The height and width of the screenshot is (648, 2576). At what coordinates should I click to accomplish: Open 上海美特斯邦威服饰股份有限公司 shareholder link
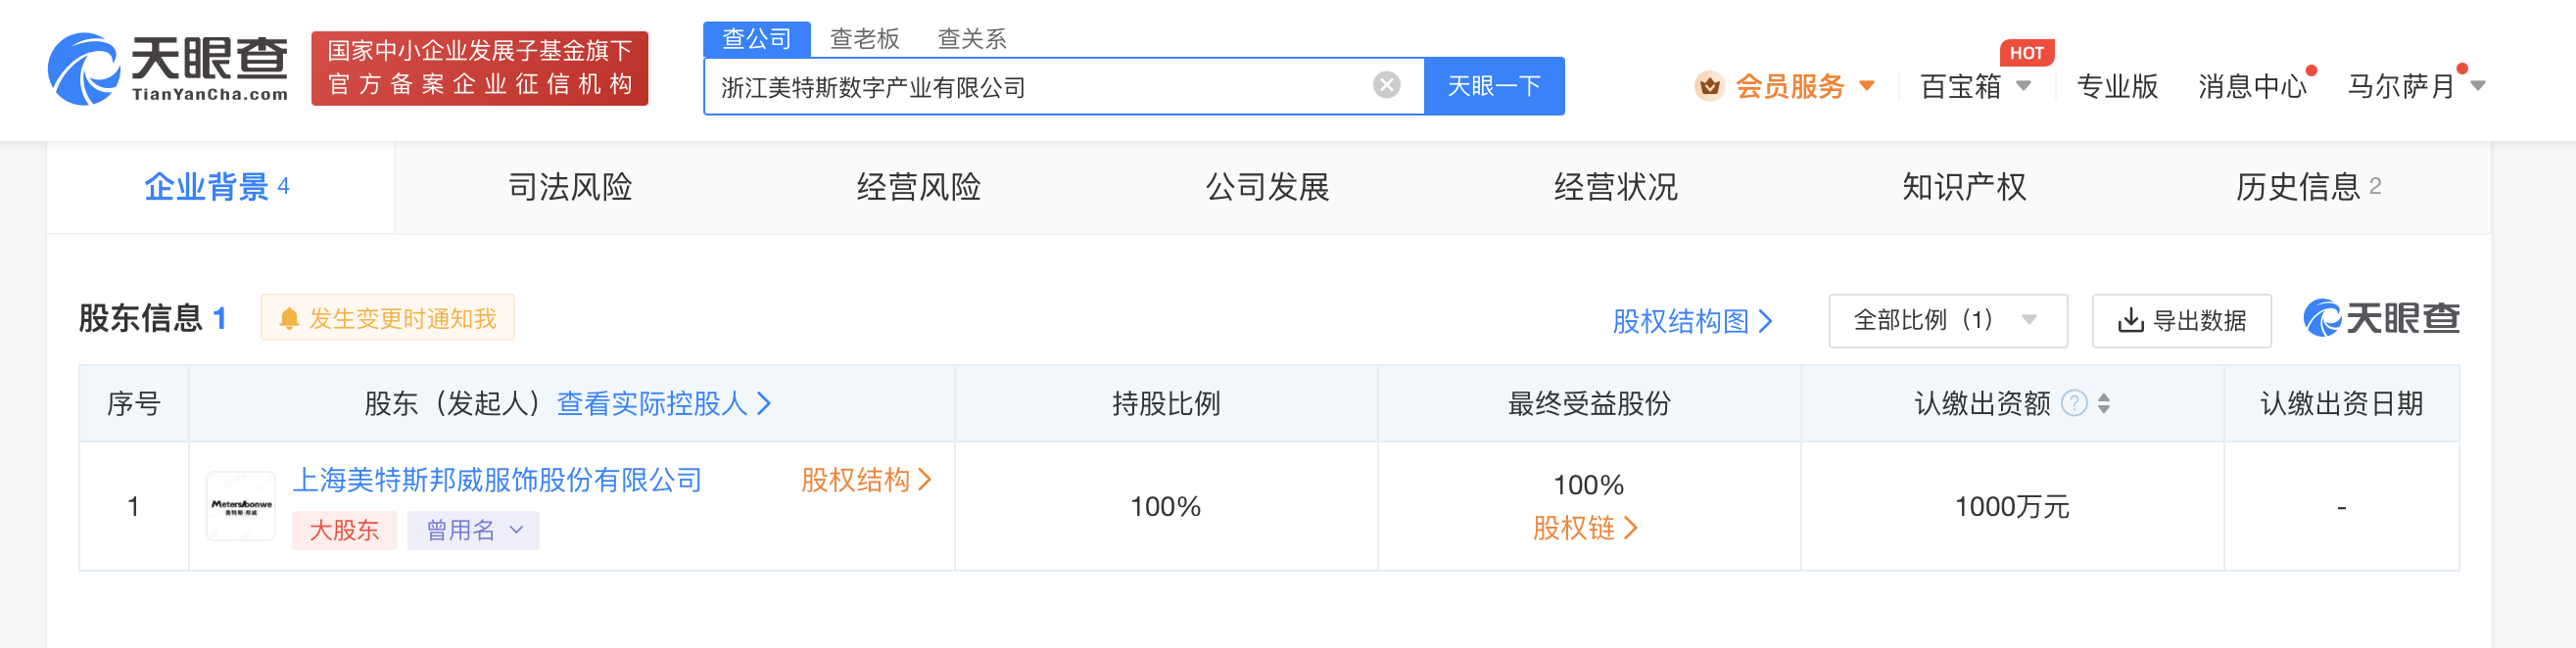498,480
